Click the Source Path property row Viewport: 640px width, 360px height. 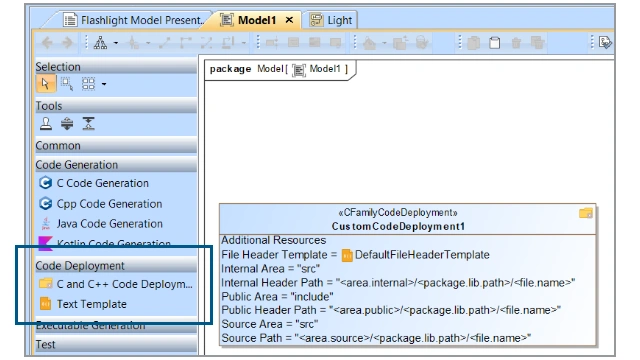pyautogui.click(x=376, y=338)
